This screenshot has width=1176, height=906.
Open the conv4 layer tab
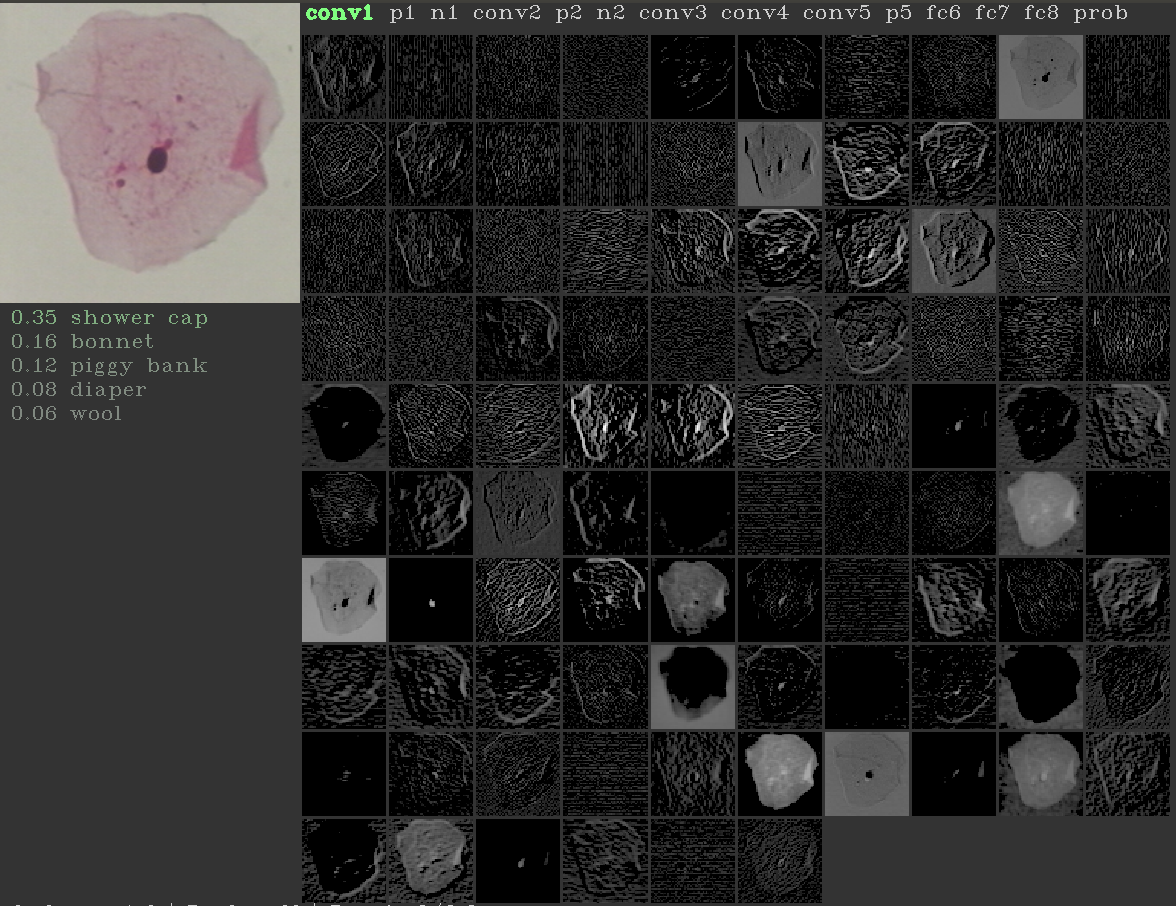pos(754,13)
